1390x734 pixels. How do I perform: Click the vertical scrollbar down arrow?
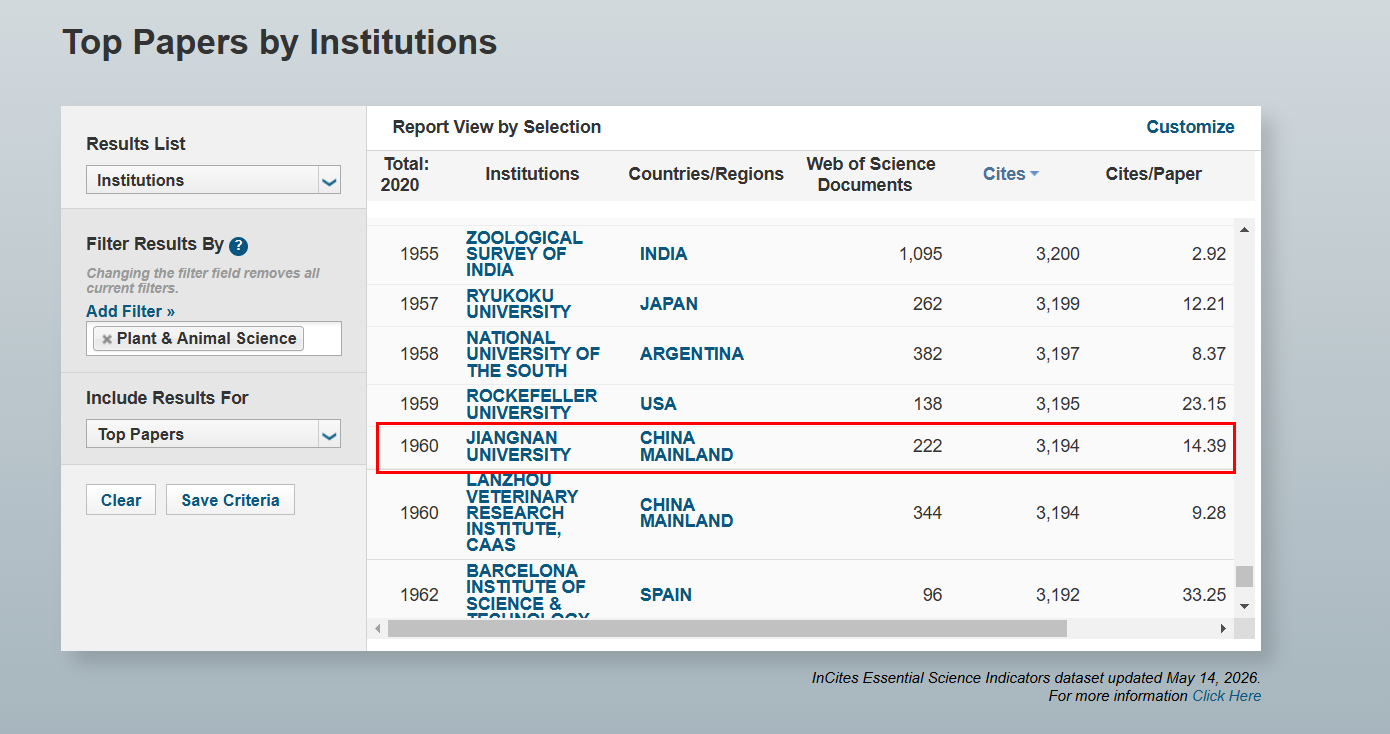(1244, 606)
